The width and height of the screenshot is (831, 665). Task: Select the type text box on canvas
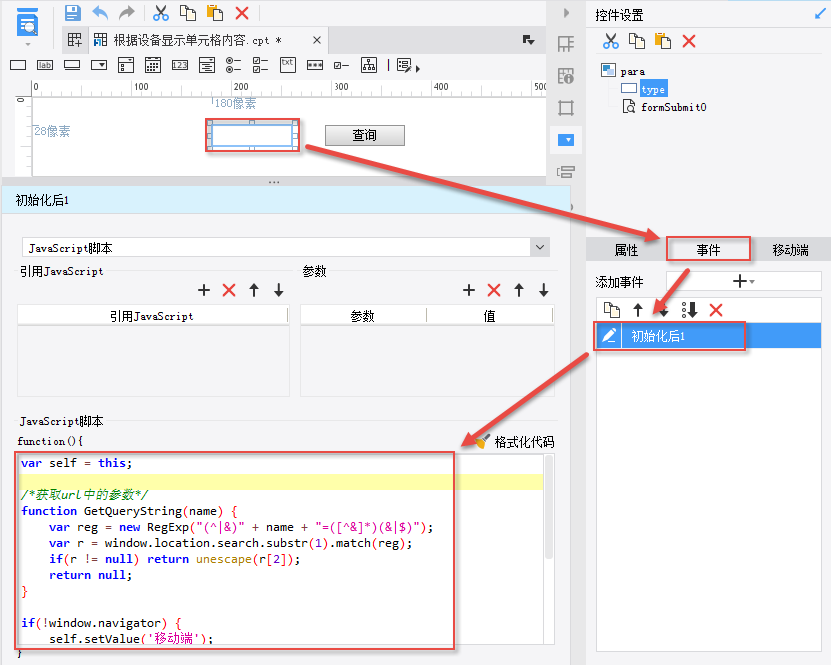point(252,136)
